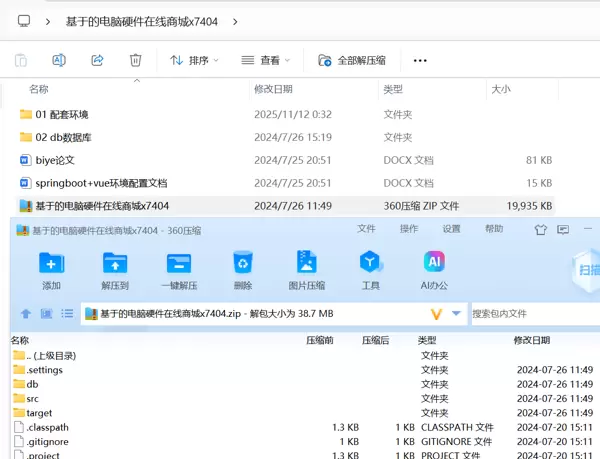Image resolution: width=600 pixels, height=459 pixels.
Task: Click the Explorer trash delete icon
Action: [x=136, y=60]
